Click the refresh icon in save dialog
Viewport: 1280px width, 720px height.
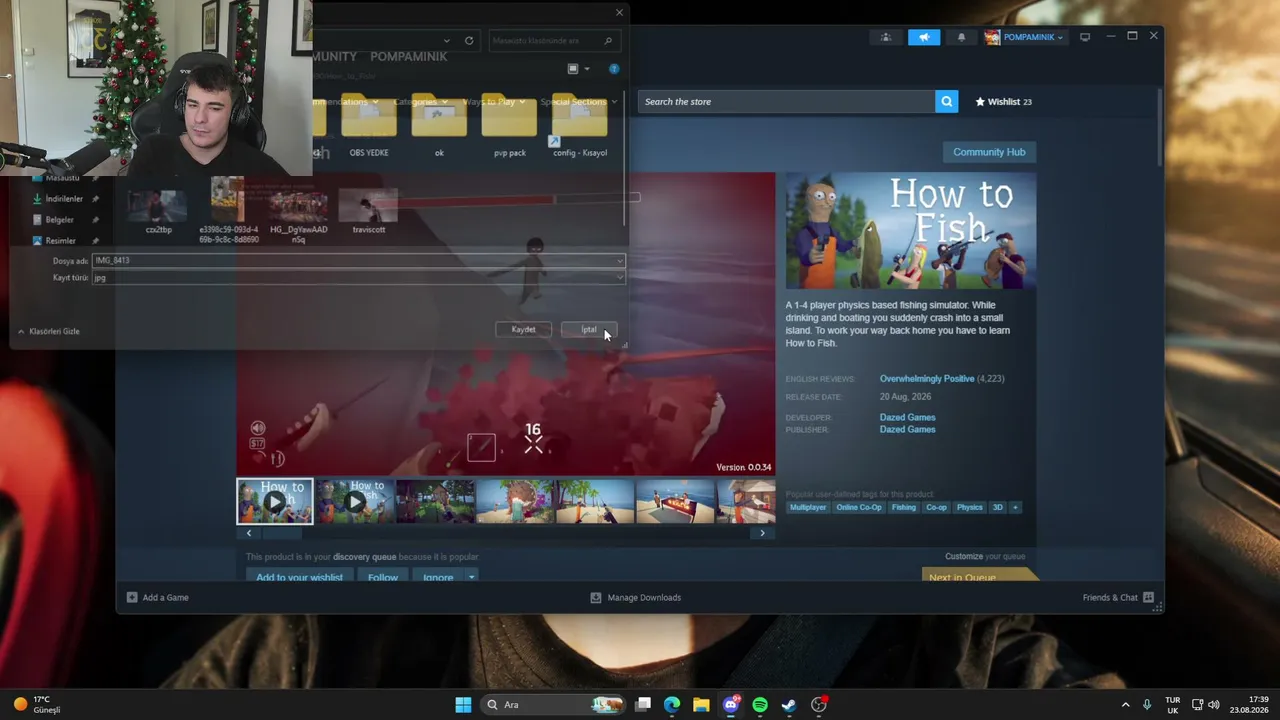[469, 41]
